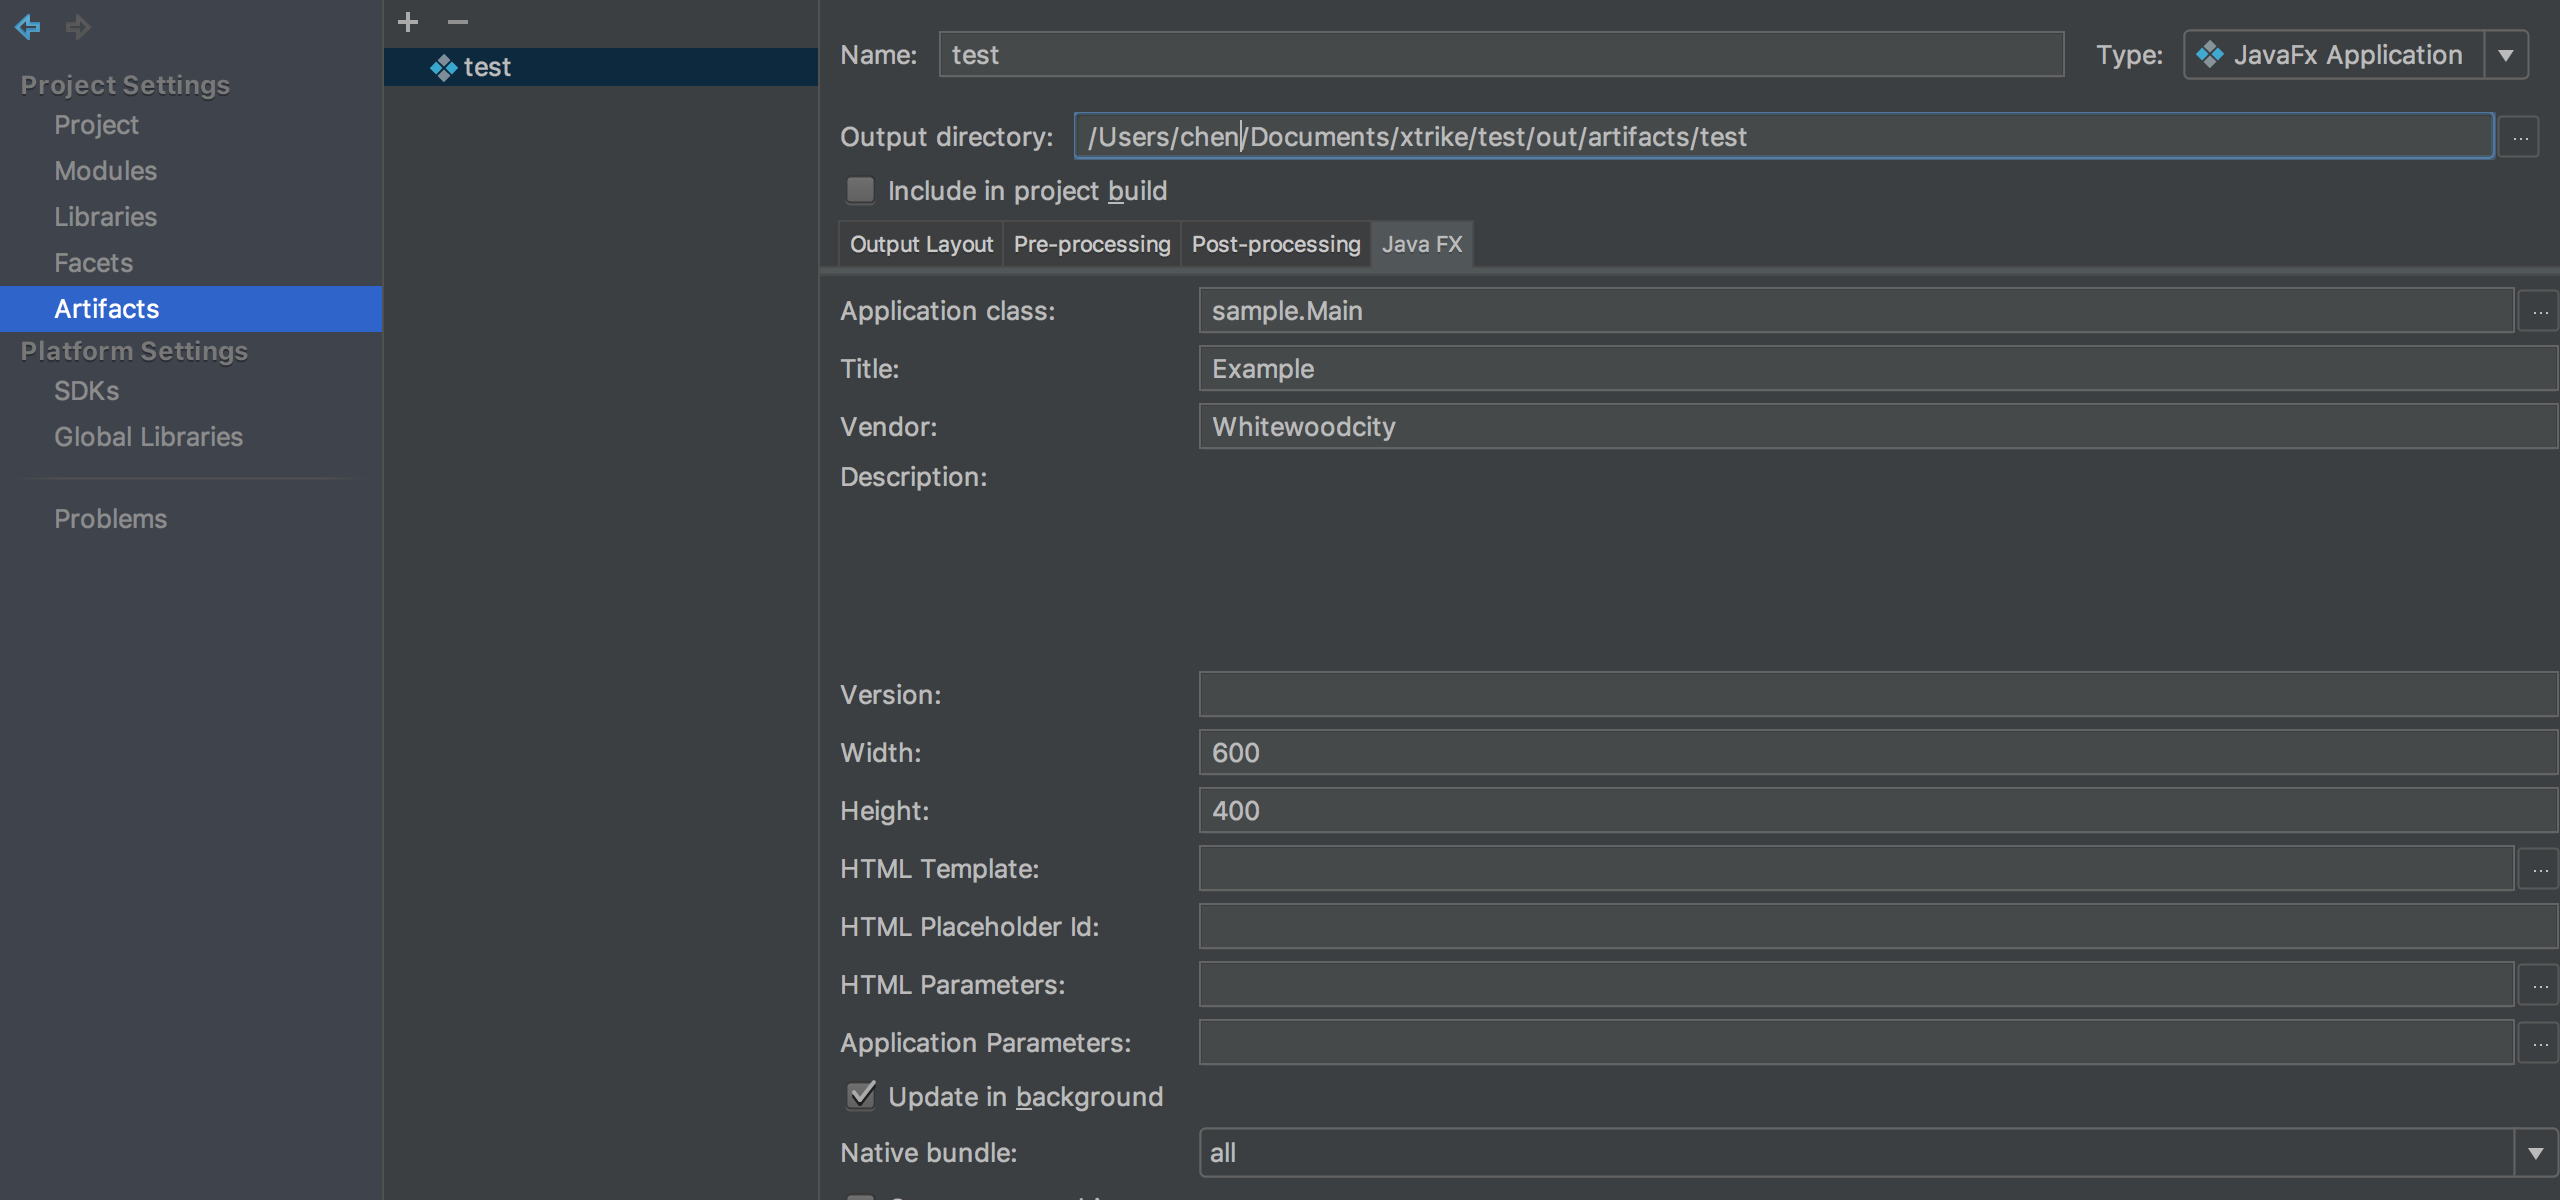Switch to the Output Layout tab
Image resolution: width=2560 pixels, height=1200 pixels.
(x=921, y=244)
